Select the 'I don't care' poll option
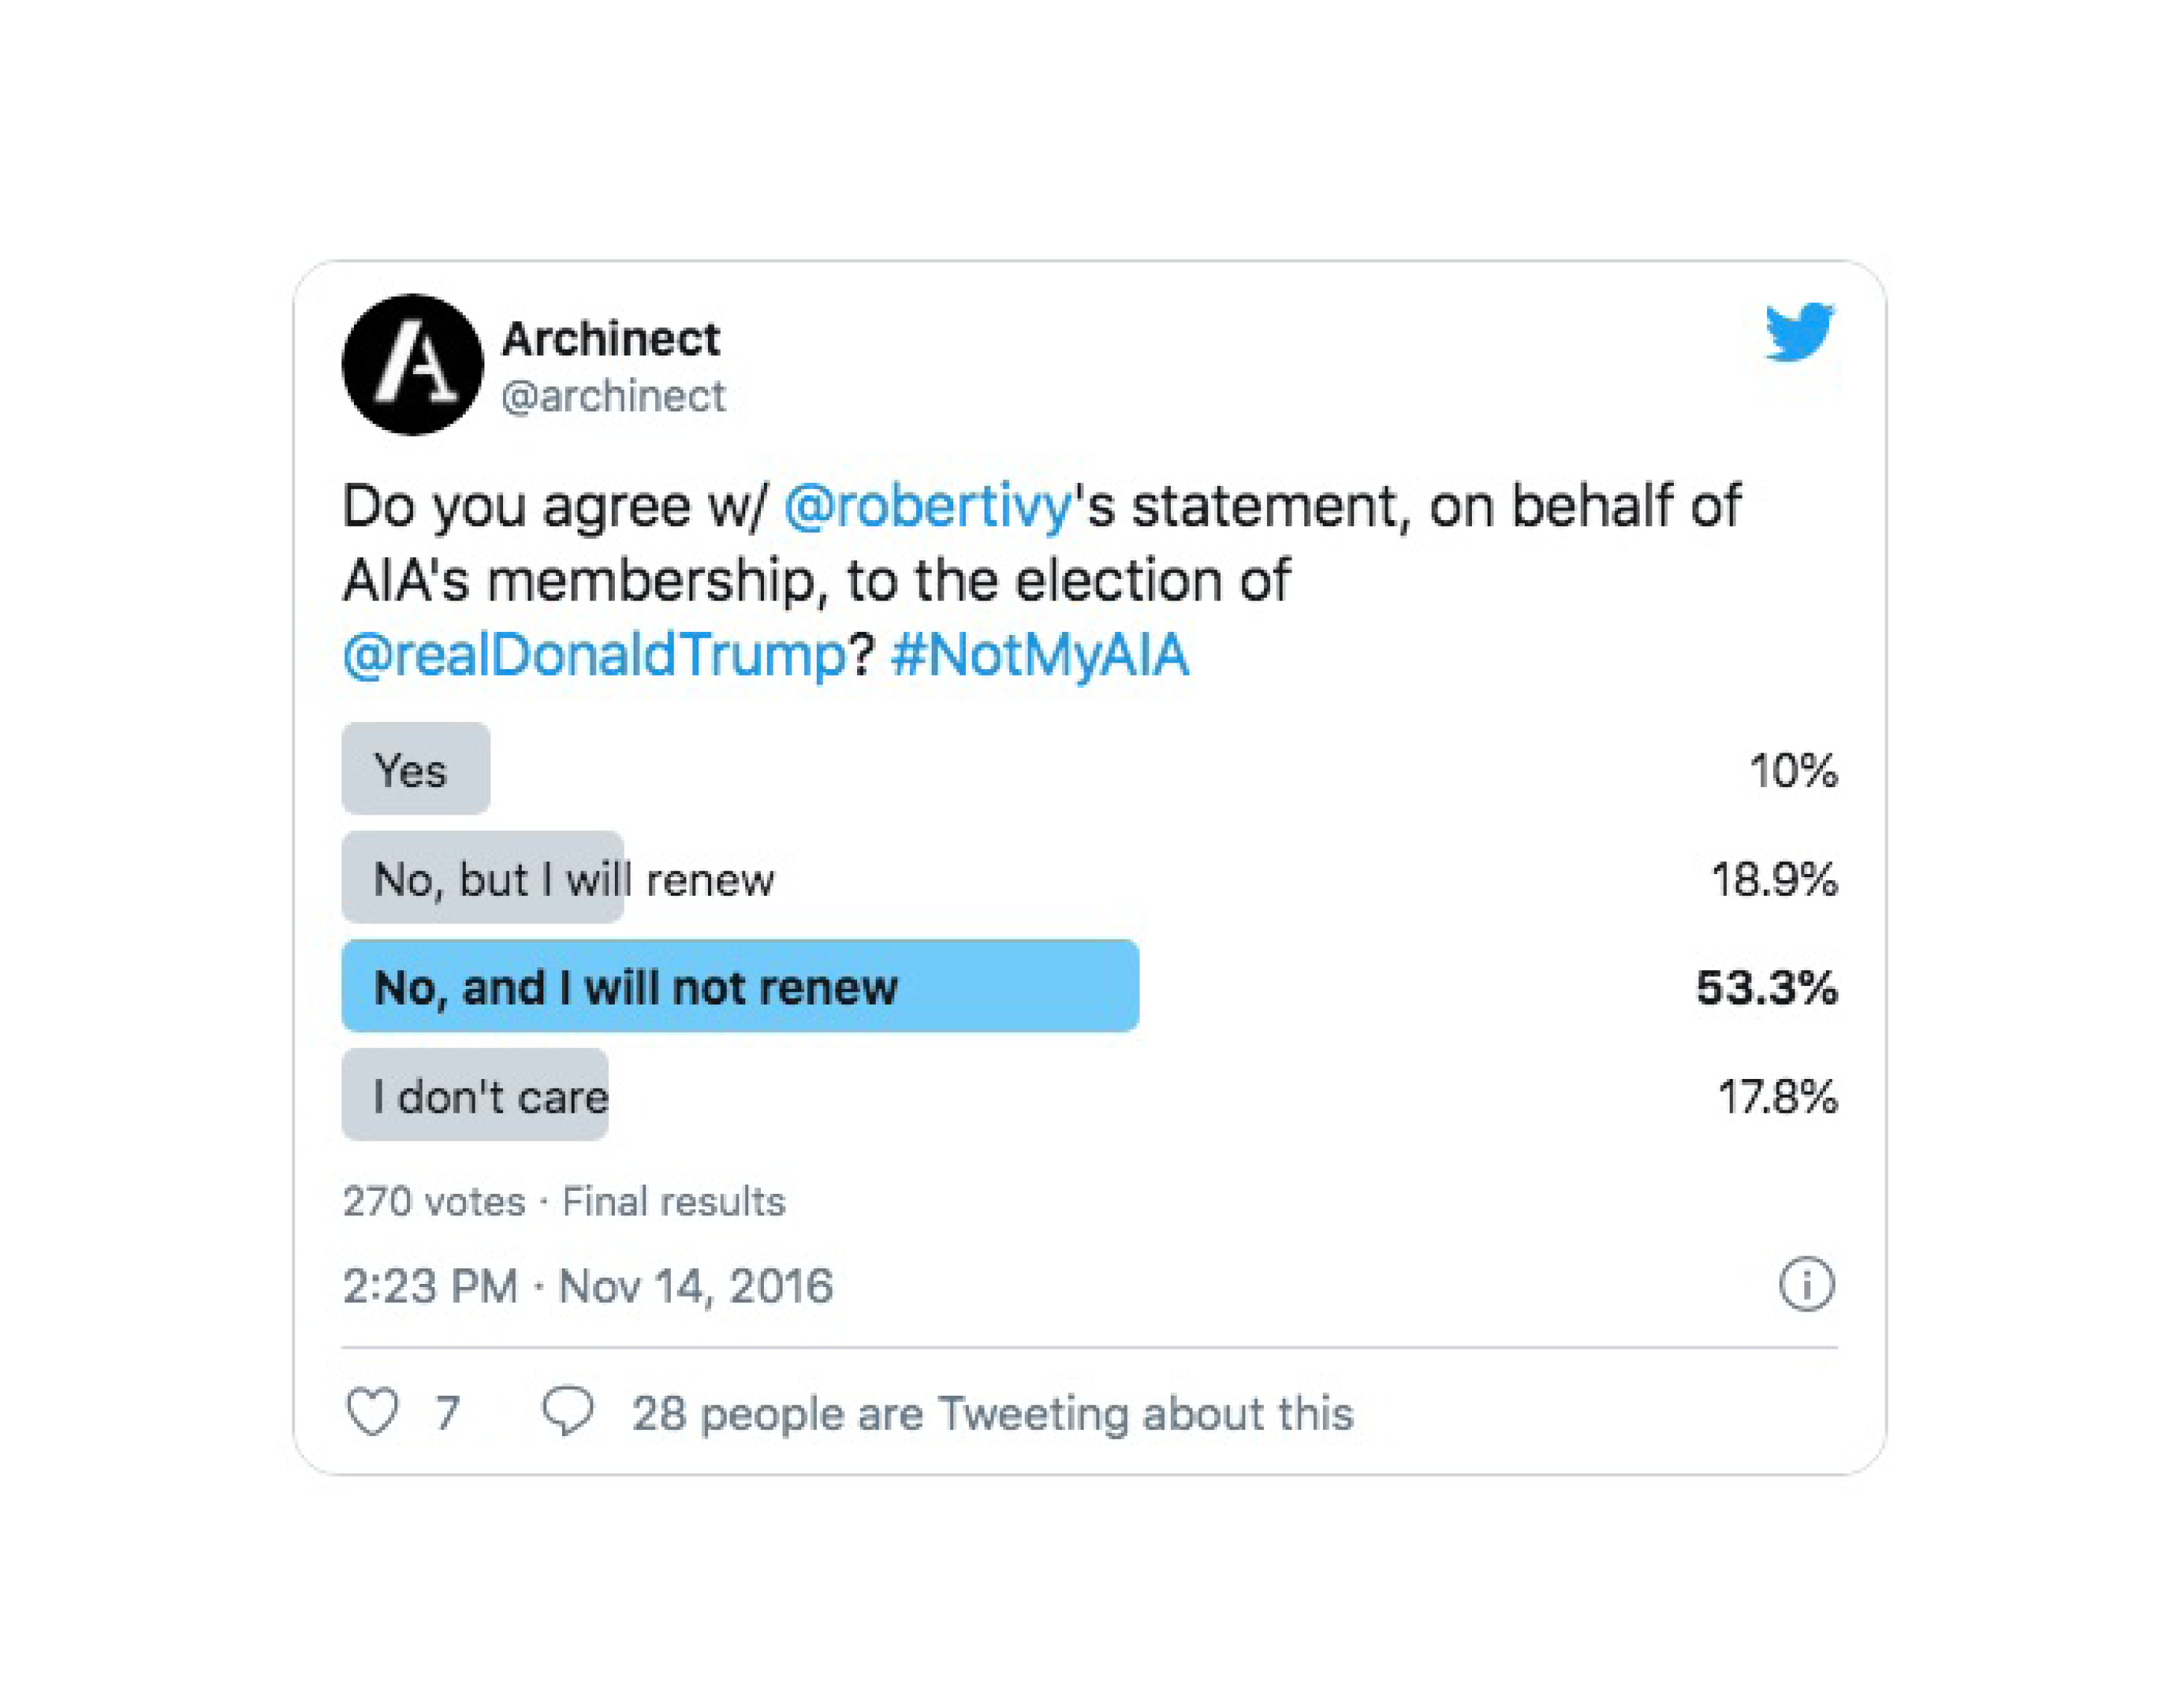The height and width of the screenshot is (1708, 2174). point(490,1096)
